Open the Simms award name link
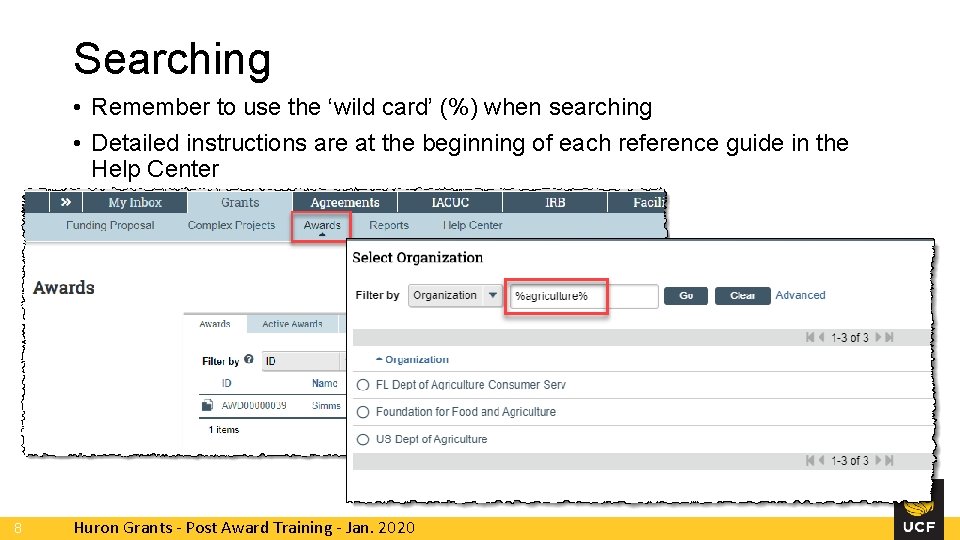960x540 pixels. [x=326, y=405]
